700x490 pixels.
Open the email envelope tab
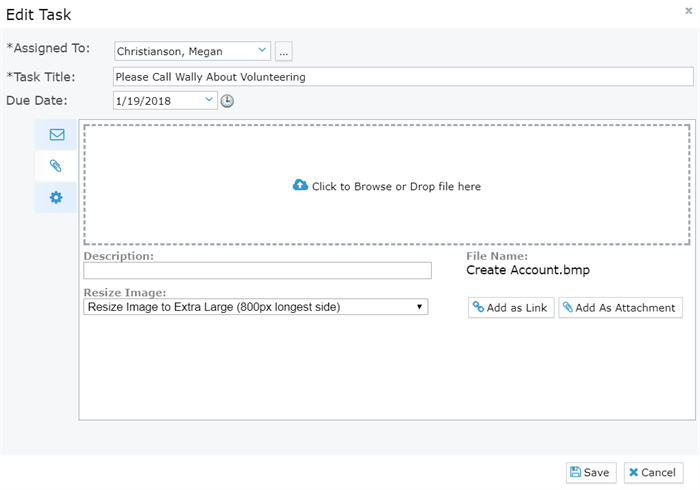click(56, 134)
